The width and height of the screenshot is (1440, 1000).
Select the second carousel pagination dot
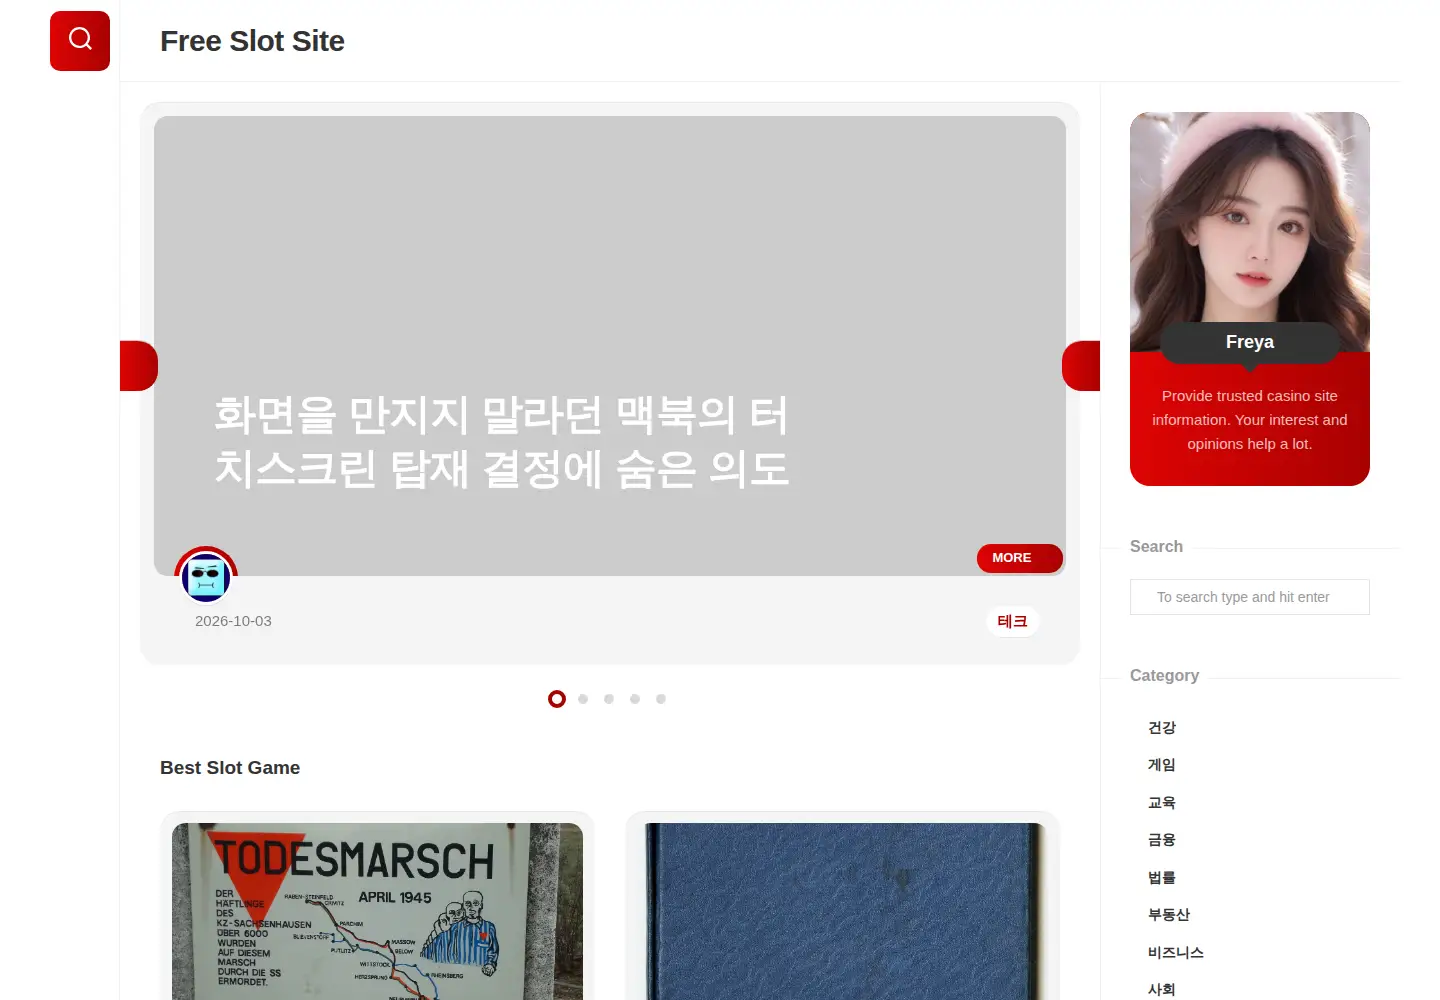(x=583, y=699)
